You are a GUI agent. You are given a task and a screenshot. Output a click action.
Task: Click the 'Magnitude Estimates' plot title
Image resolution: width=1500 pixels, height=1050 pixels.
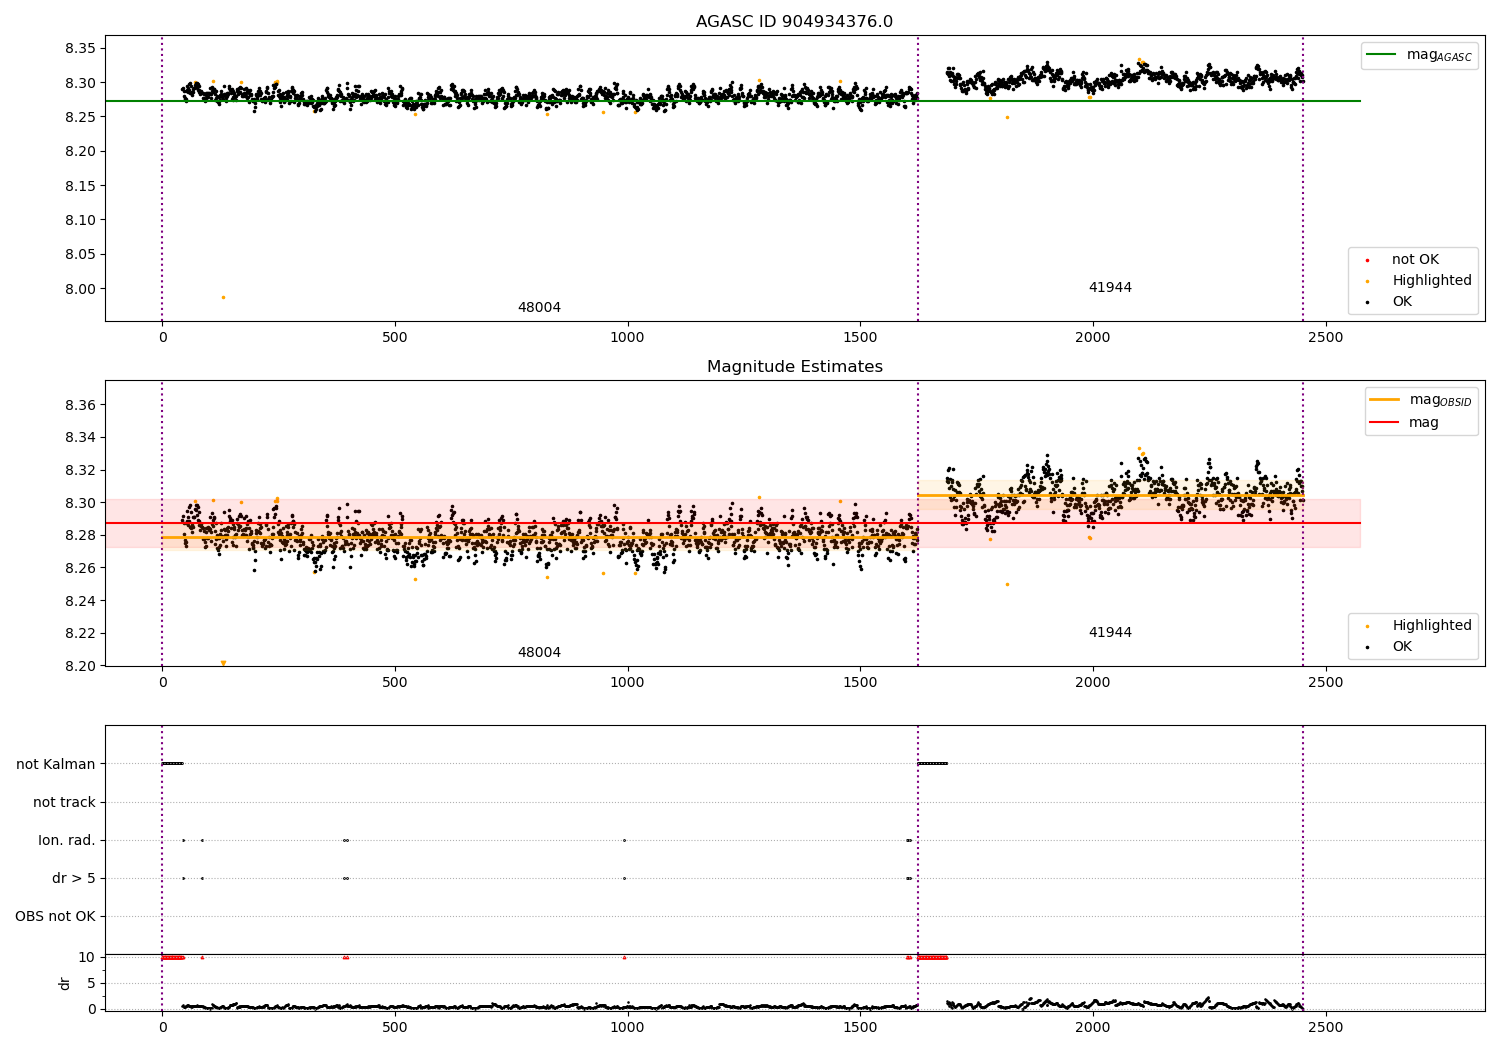(x=794, y=367)
